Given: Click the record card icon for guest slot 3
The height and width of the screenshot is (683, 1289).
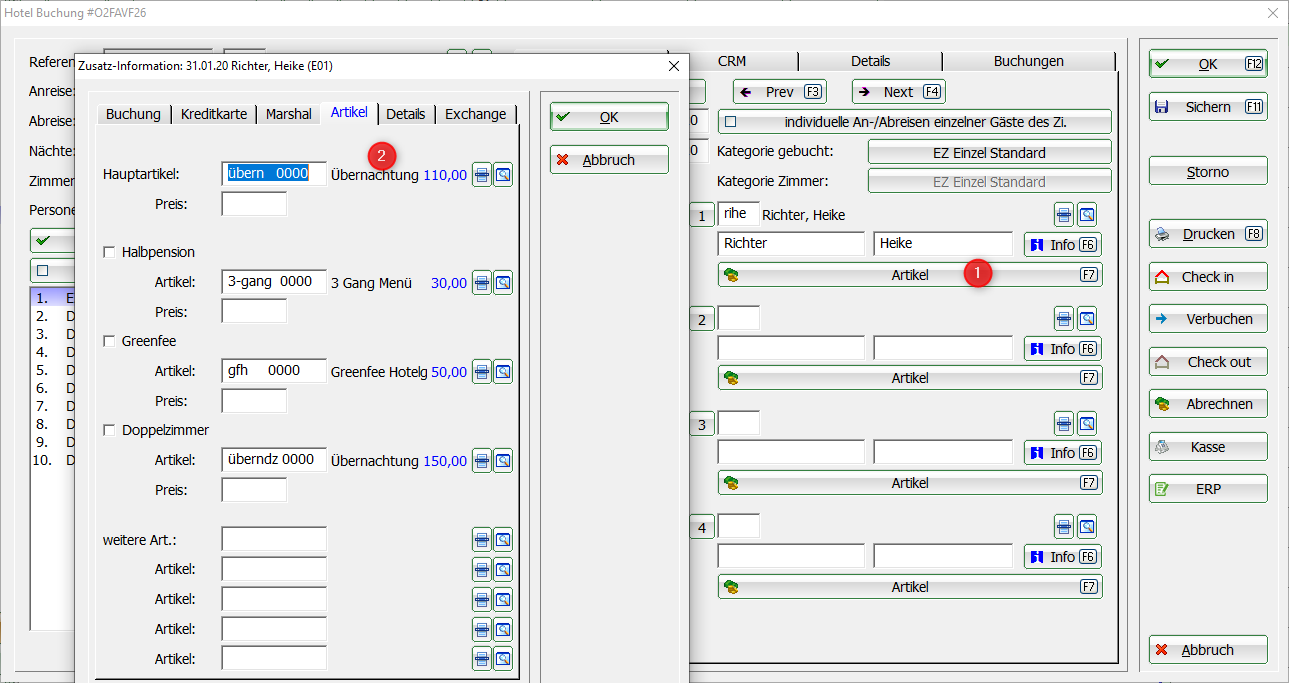Looking at the screenshot, I should pos(1065,423).
